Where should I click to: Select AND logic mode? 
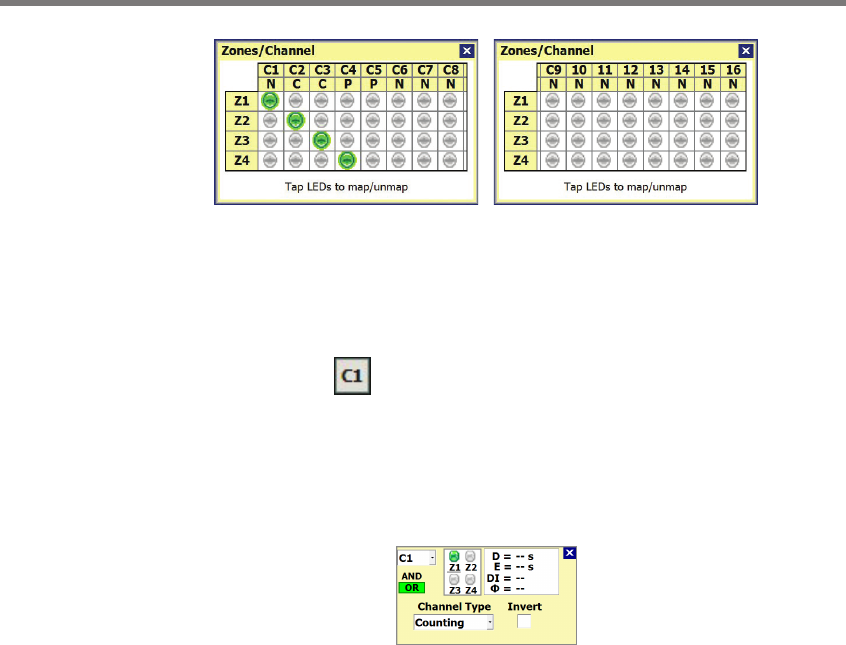coord(412,576)
